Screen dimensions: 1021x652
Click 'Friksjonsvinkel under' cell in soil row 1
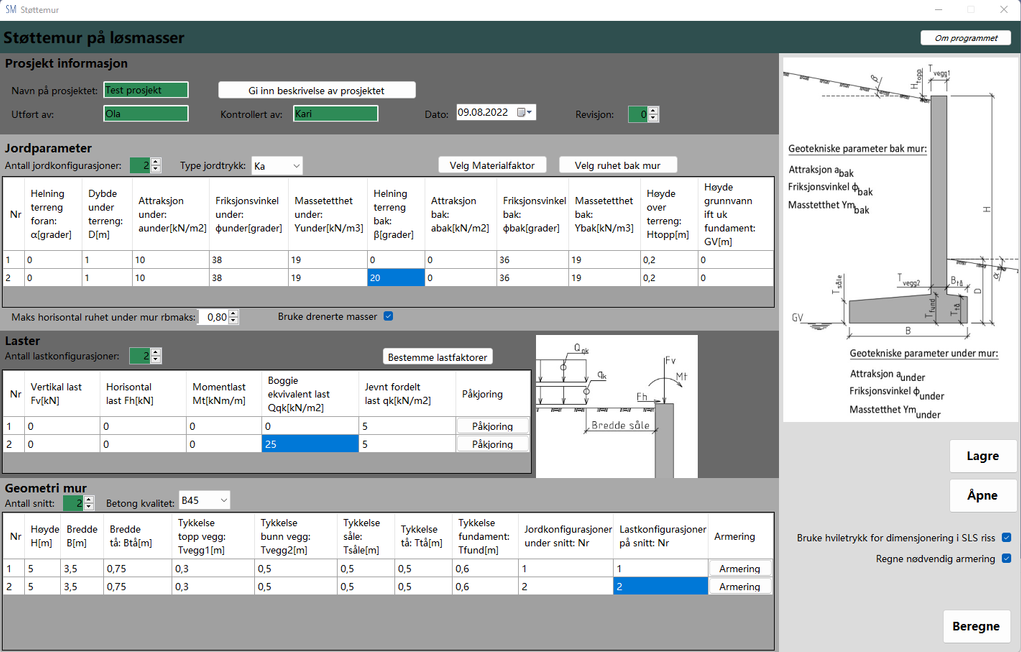pyautogui.click(x=249, y=259)
